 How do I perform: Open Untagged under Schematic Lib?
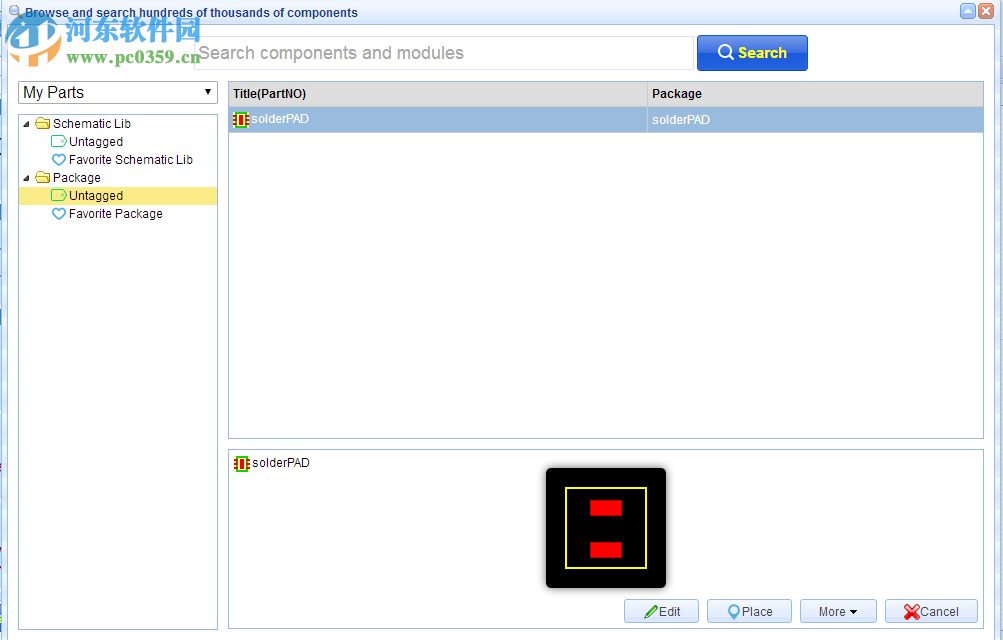[96, 142]
